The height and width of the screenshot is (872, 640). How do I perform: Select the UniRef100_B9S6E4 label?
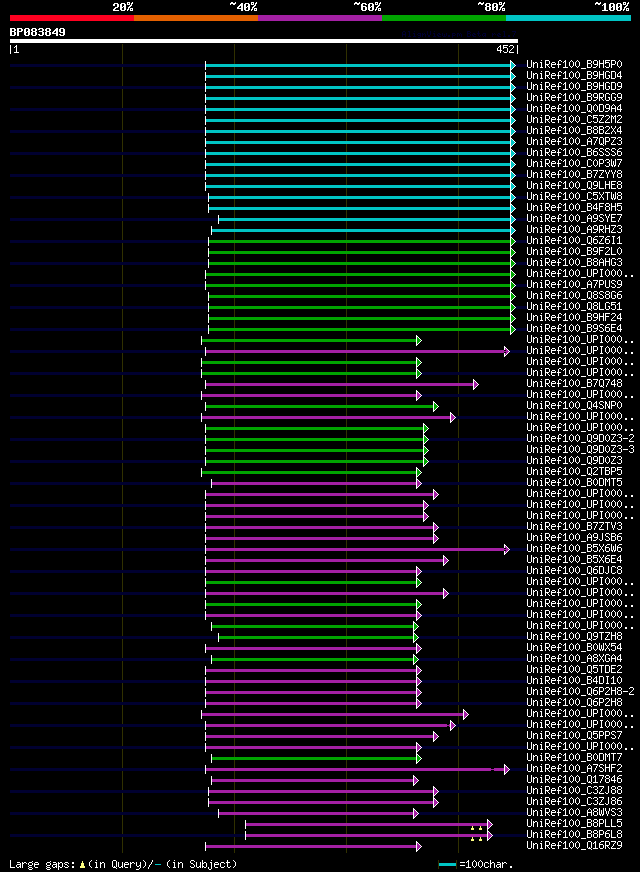click(x=574, y=329)
